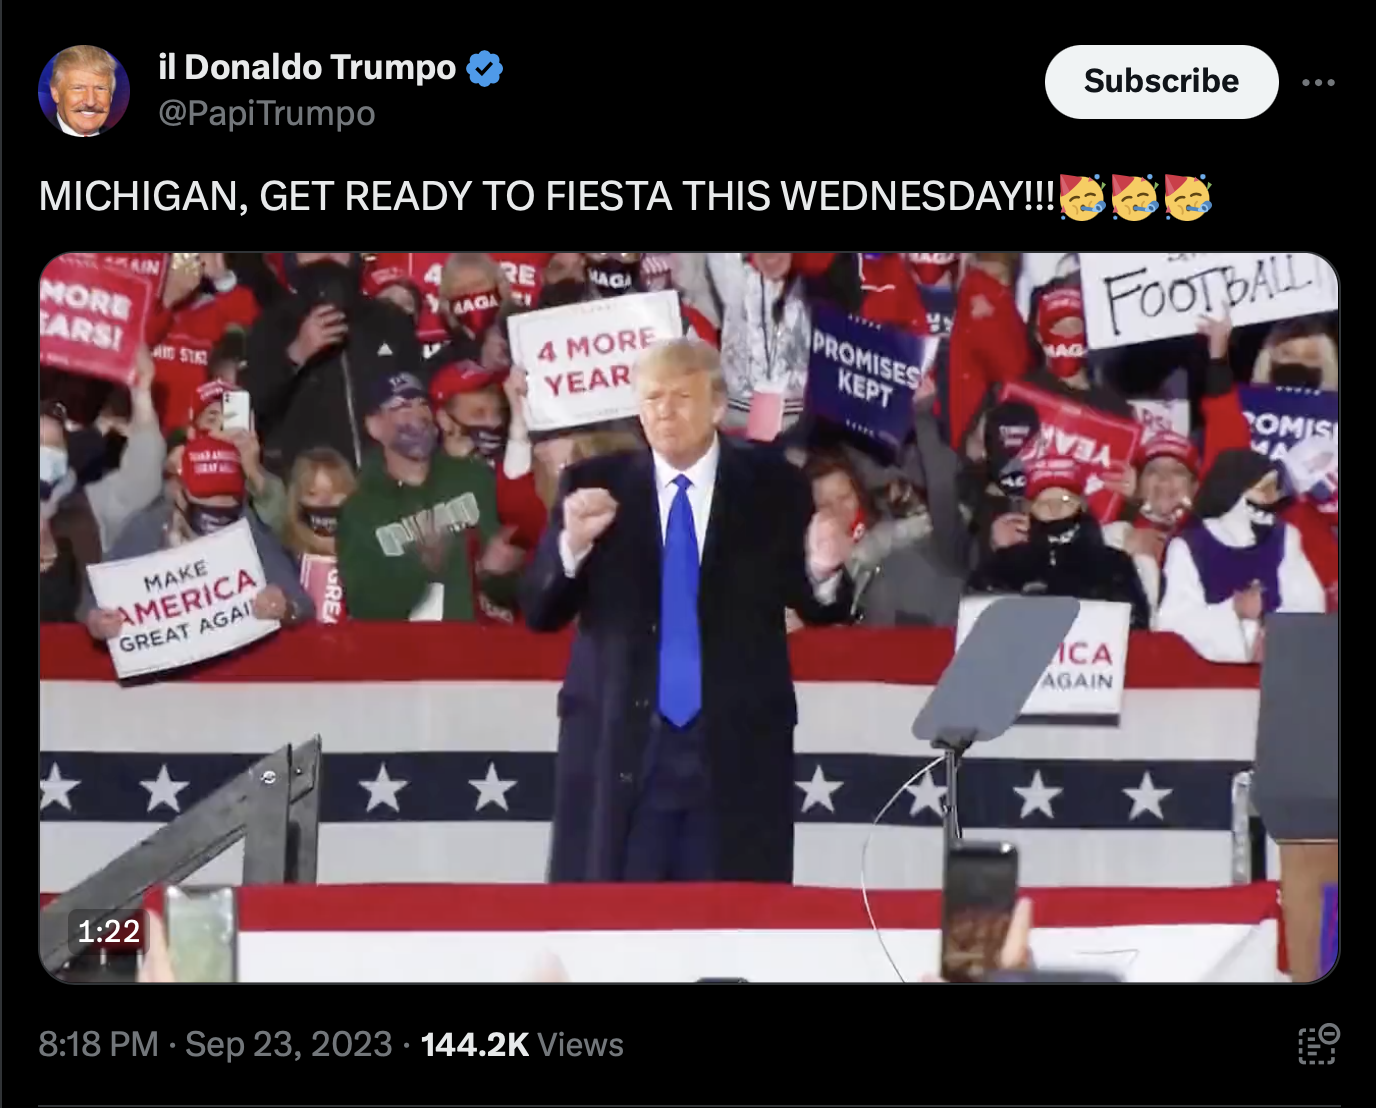Click the MICHIGAN, GET READY post text

coord(546,196)
